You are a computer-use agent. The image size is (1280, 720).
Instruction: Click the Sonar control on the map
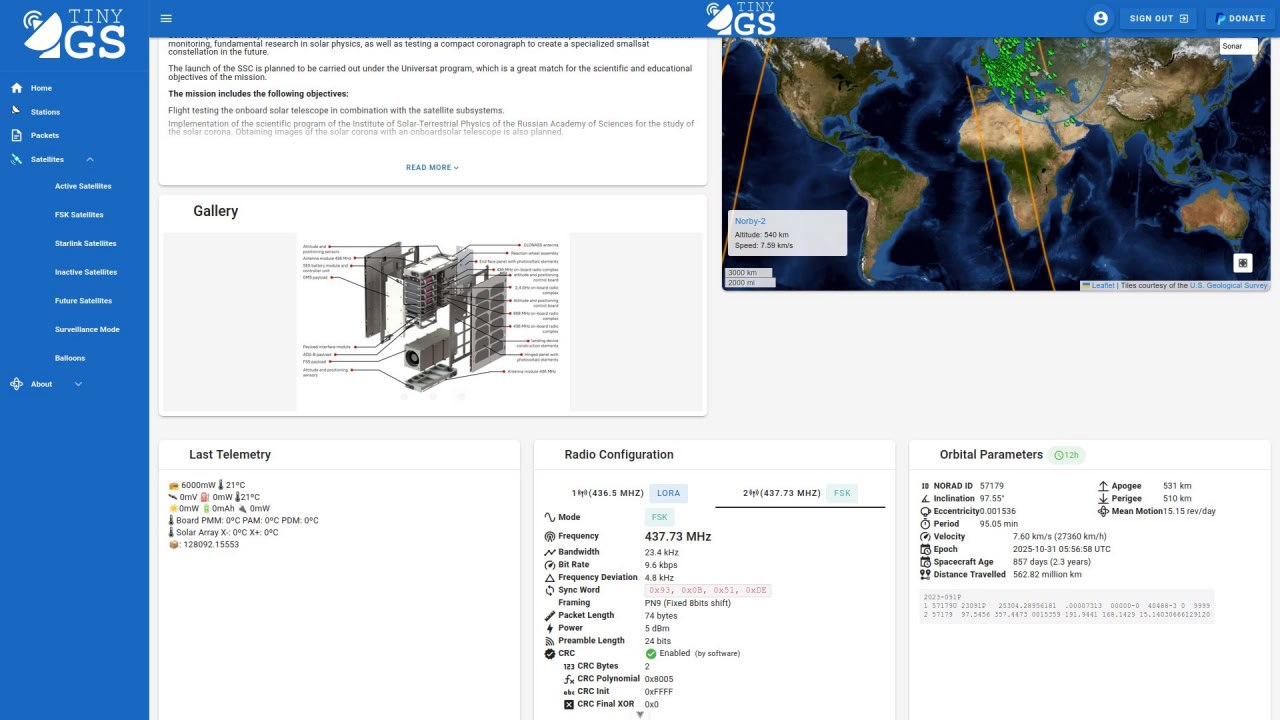tap(1239, 46)
